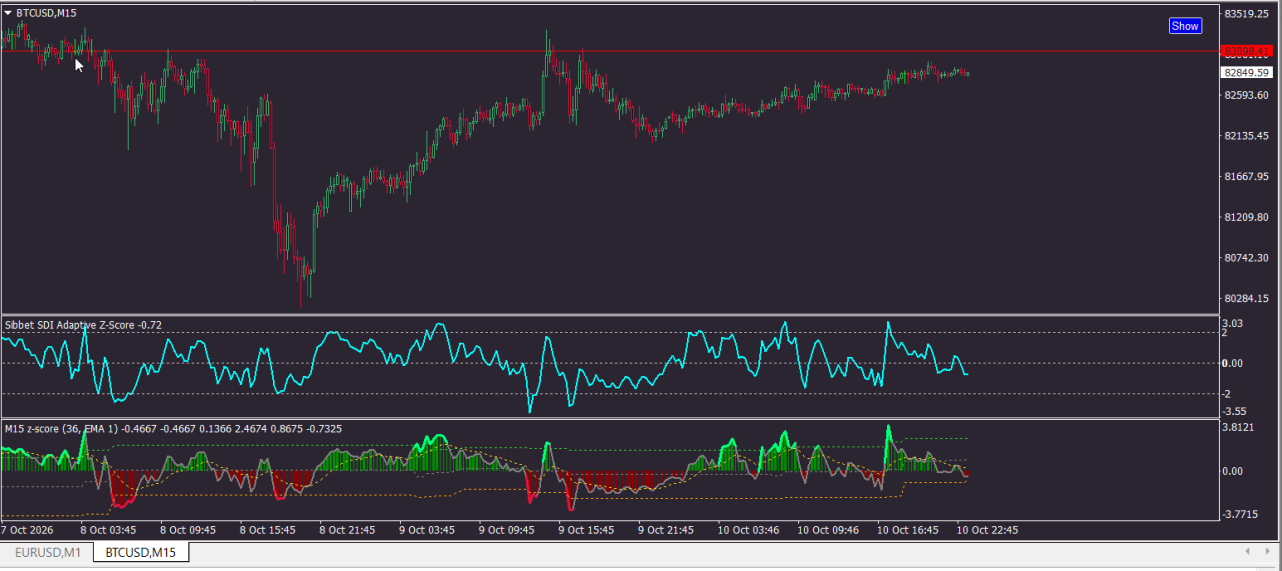Click the 82135.45 price axis value
The height and width of the screenshot is (571, 1282).
pyautogui.click(x=1246, y=136)
